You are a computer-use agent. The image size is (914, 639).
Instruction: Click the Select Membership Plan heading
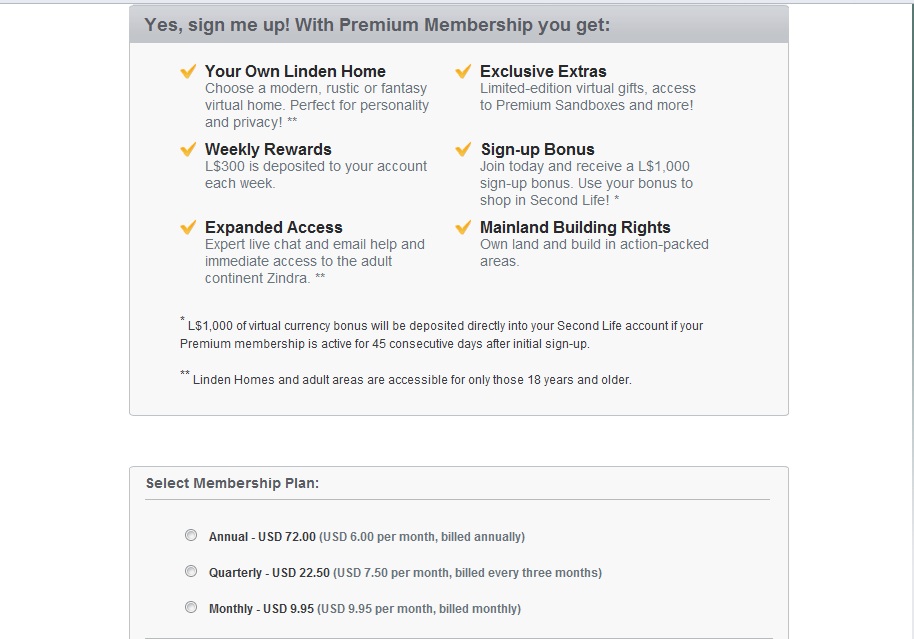232,483
